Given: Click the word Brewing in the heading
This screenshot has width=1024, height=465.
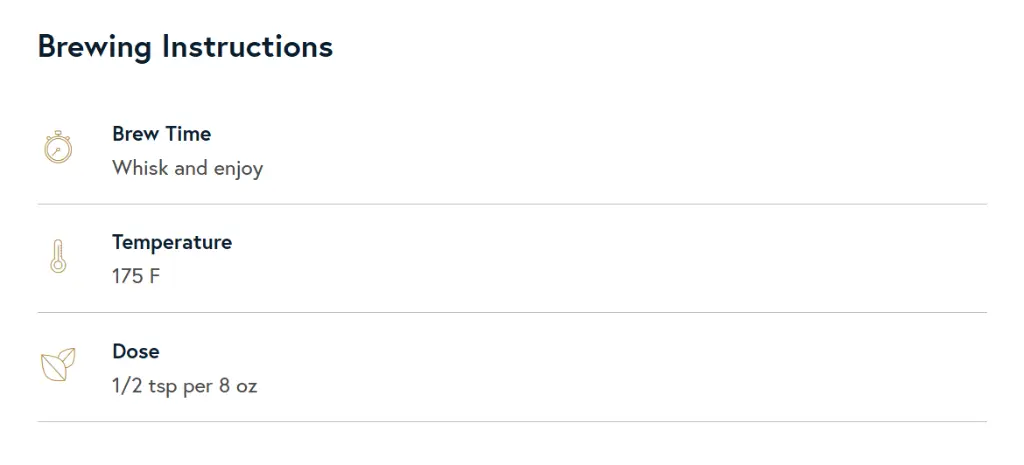Looking at the screenshot, I should point(95,46).
